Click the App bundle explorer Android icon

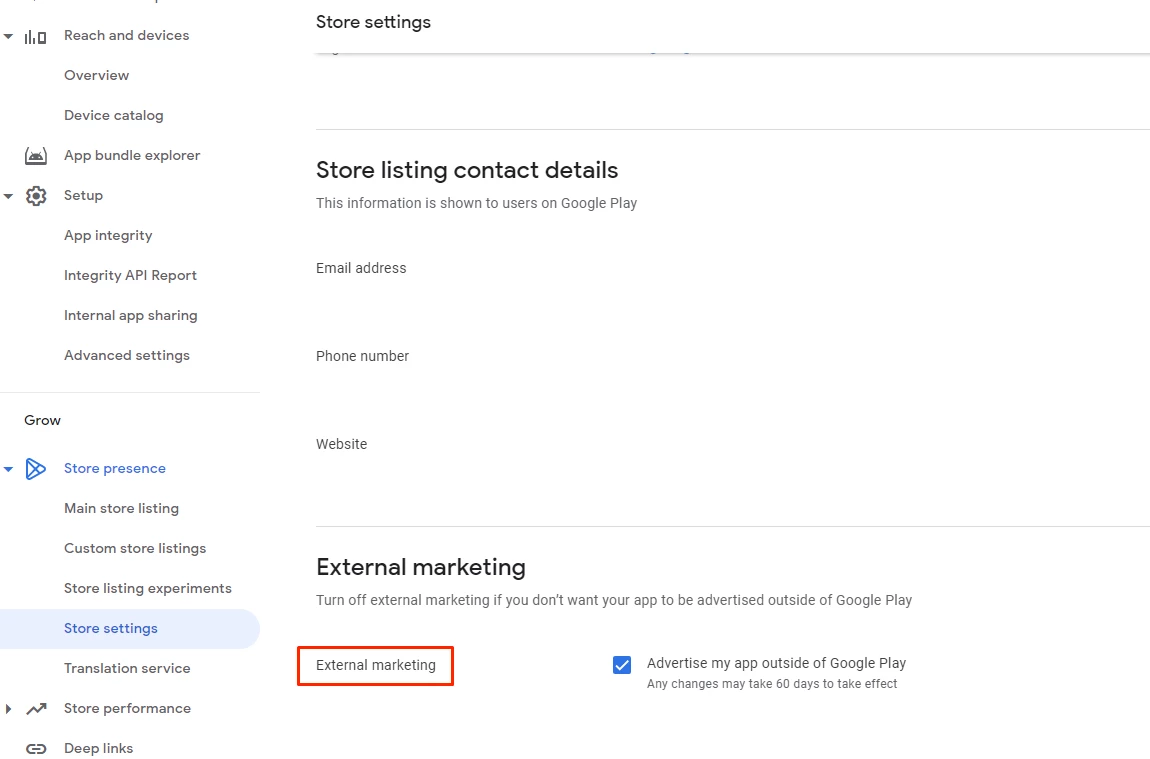(36, 156)
